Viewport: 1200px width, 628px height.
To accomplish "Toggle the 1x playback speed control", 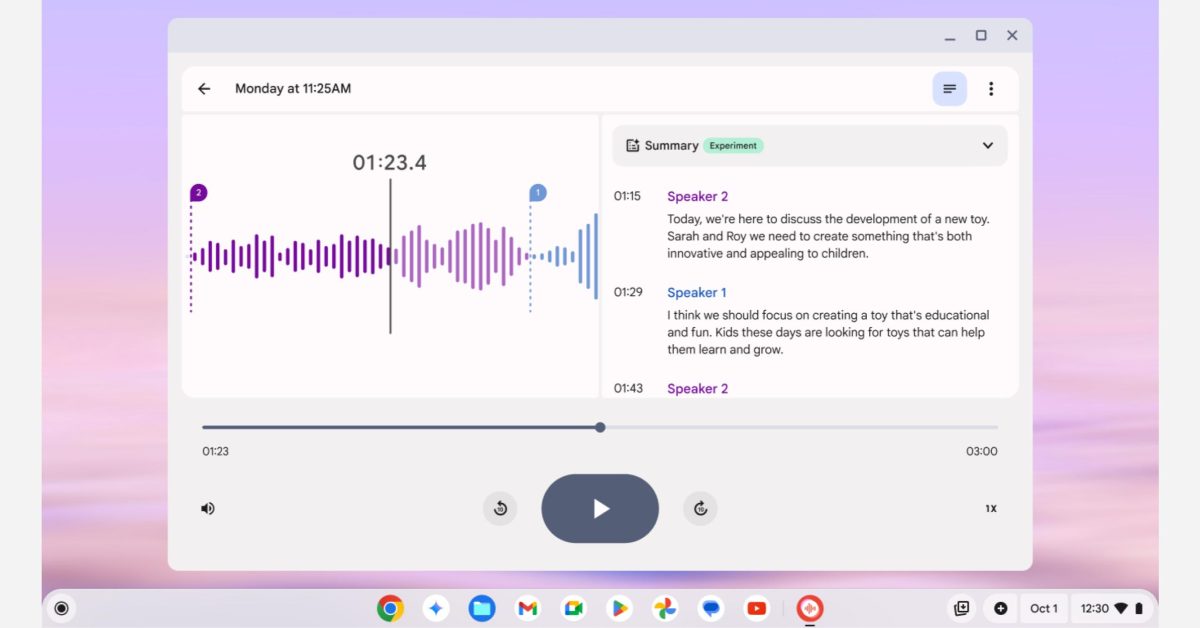I will click(990, 508).
